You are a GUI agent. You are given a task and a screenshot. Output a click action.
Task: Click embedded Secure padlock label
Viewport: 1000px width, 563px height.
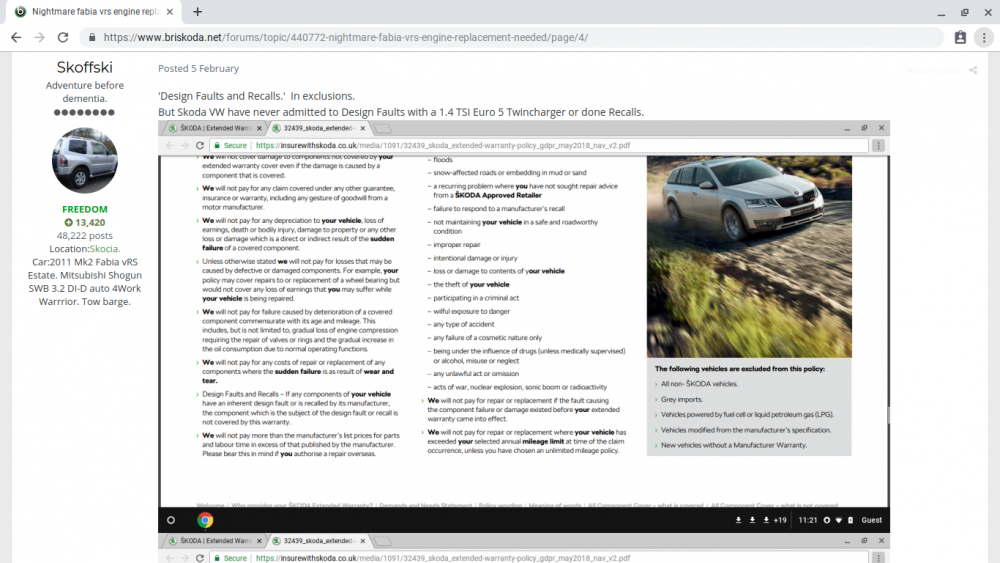231,145
